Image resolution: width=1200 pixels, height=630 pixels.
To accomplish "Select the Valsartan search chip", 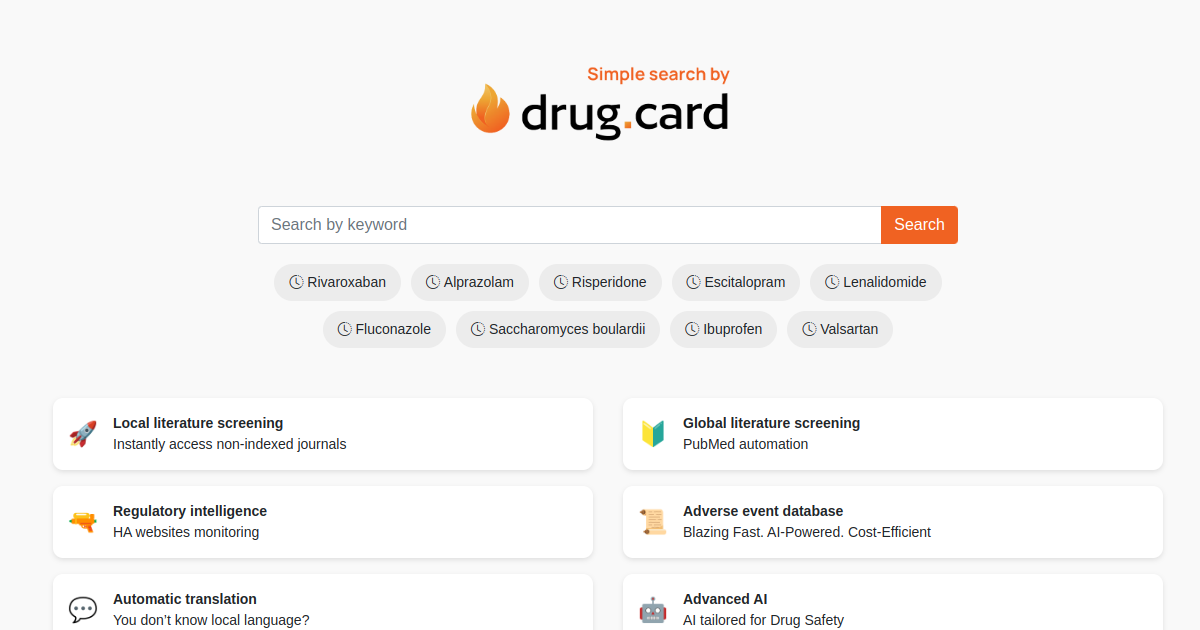I will tap(840, 329).
